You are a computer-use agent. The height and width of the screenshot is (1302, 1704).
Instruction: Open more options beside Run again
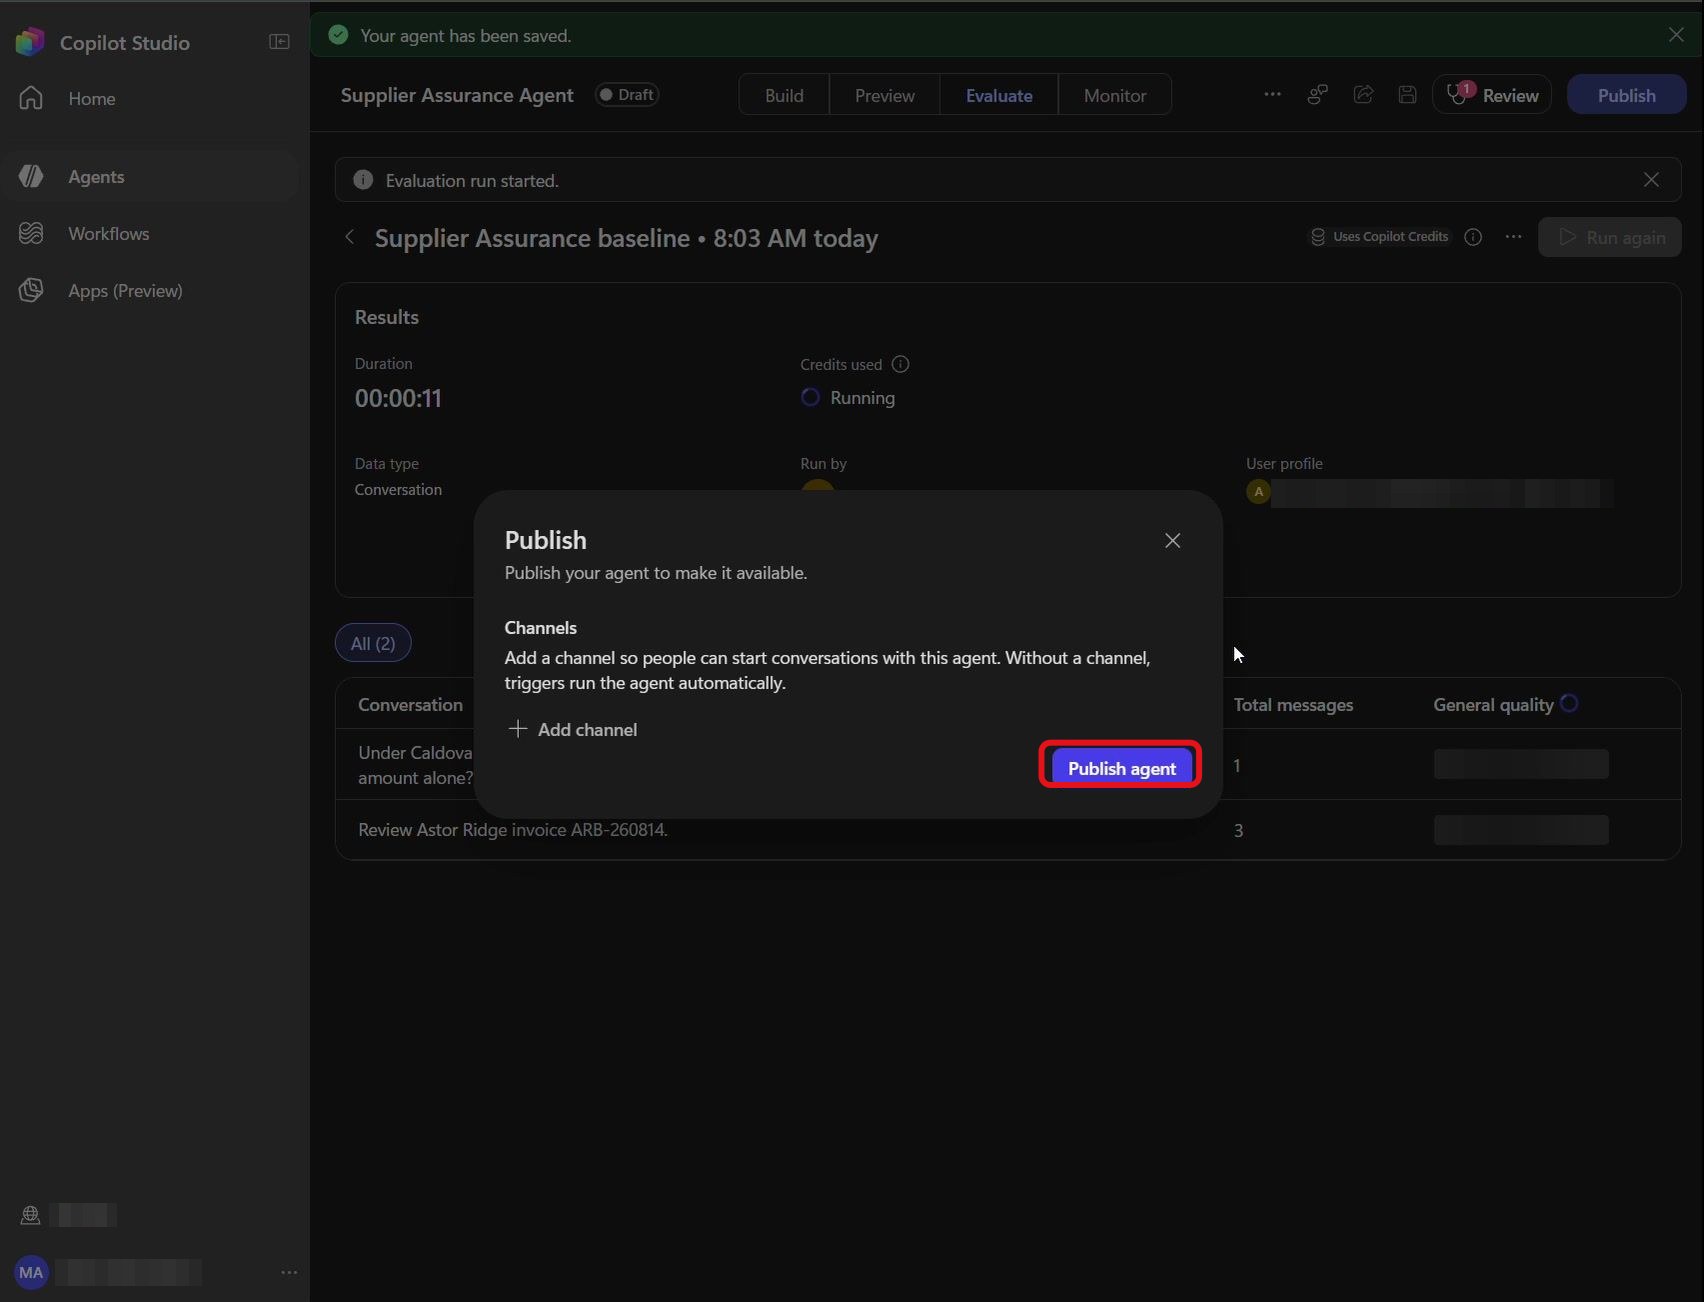[x=1514, y=237]
